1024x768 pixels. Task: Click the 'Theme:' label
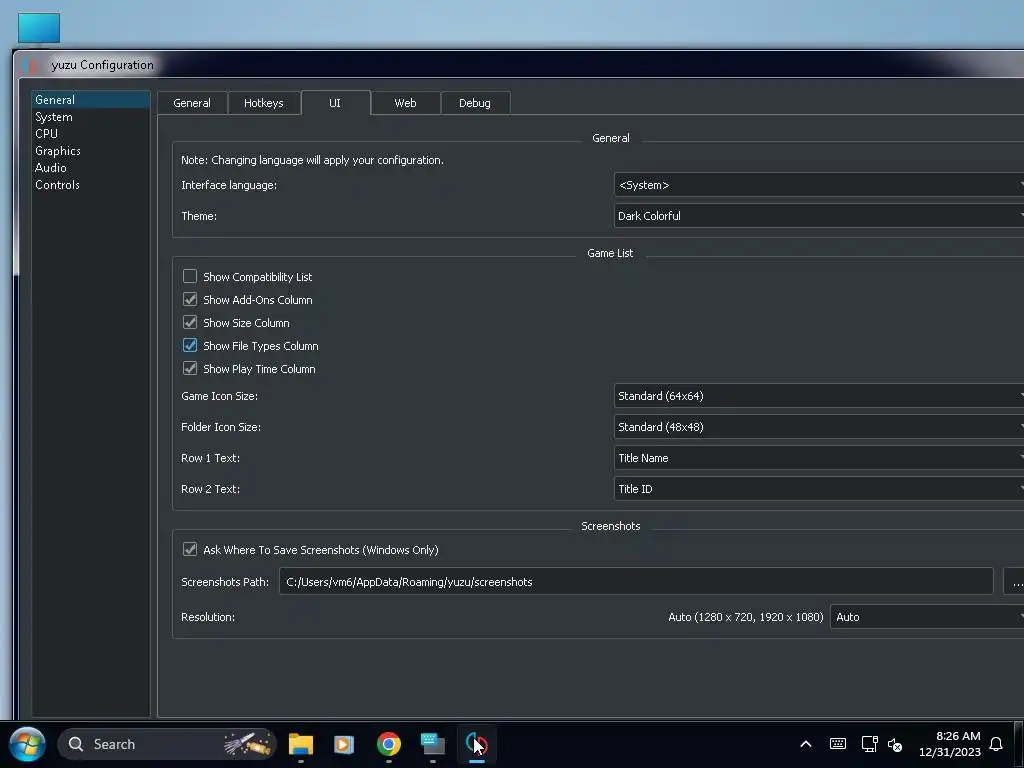(x=199, y=216)
